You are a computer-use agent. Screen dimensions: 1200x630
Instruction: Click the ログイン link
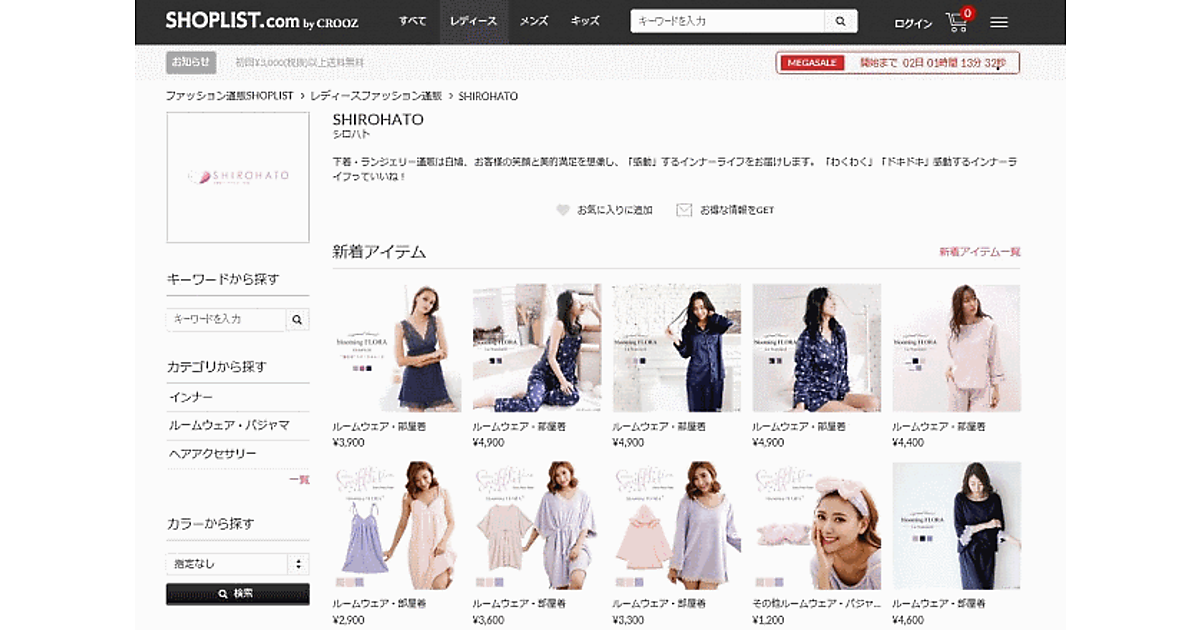(913, 23)
